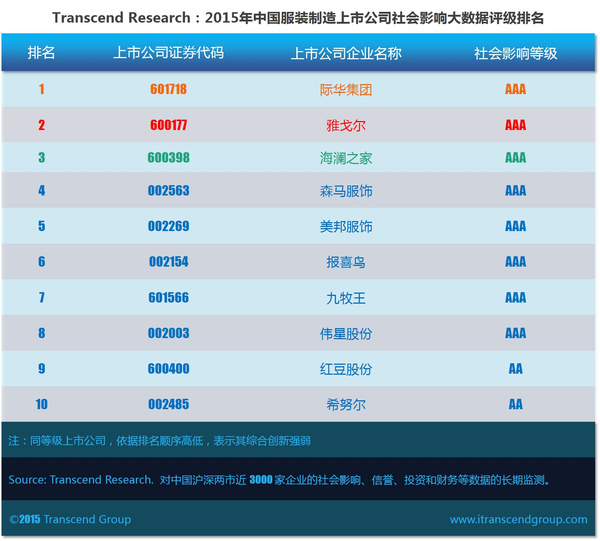Screen dimensions: 600x541
Task: Click the AAA rating of 森马服饰
Action: point(515,190)
